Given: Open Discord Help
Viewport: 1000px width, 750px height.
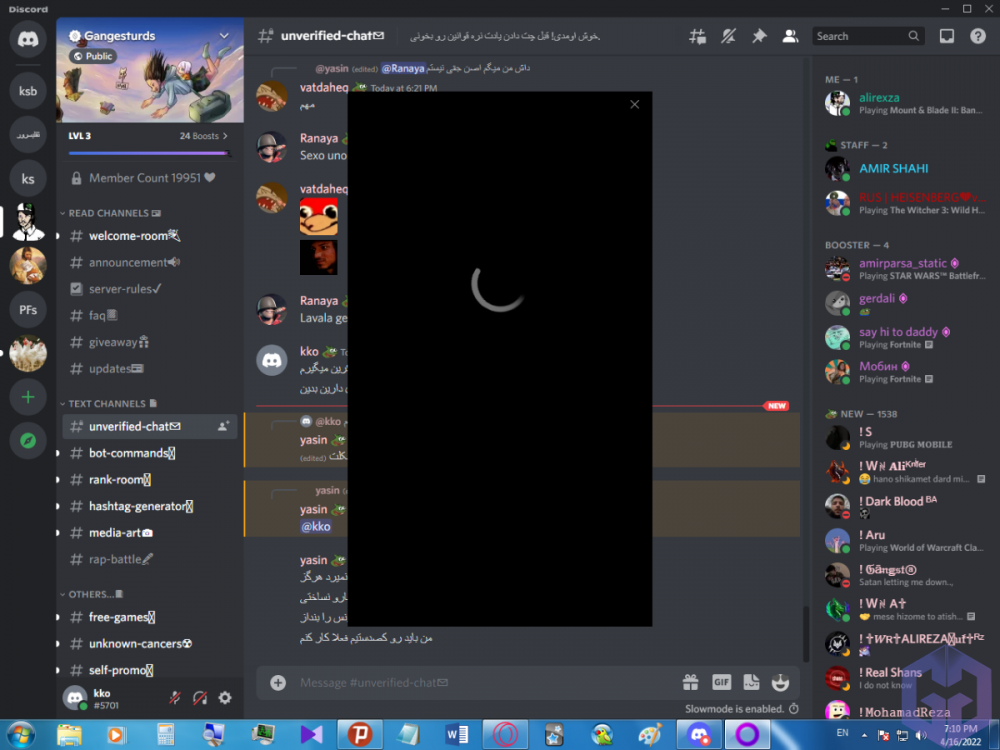Looking at the screenshot, I should [978, 36].
